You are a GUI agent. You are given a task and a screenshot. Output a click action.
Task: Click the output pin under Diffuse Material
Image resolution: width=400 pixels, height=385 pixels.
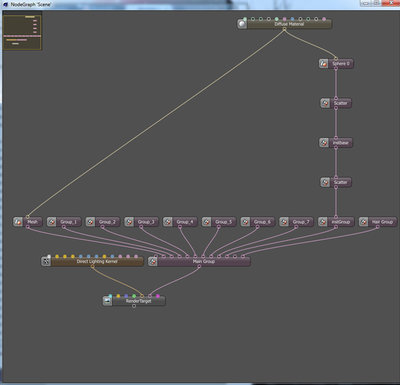pyautogui.click(x=284, y=29)
